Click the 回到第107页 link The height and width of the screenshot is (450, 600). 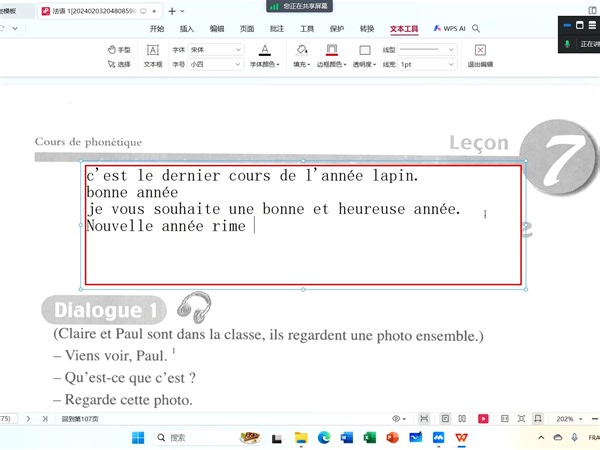[80, 419]
